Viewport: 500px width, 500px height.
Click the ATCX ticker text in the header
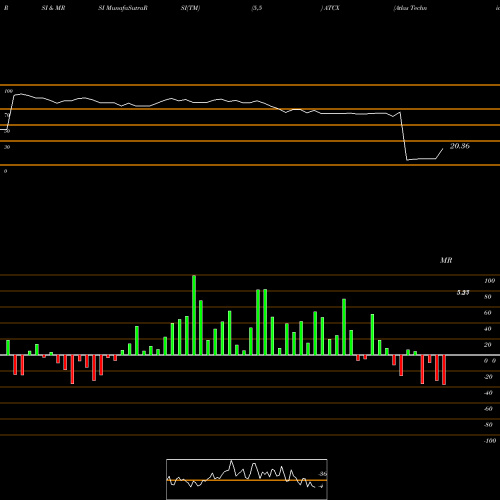coord(331,8)
